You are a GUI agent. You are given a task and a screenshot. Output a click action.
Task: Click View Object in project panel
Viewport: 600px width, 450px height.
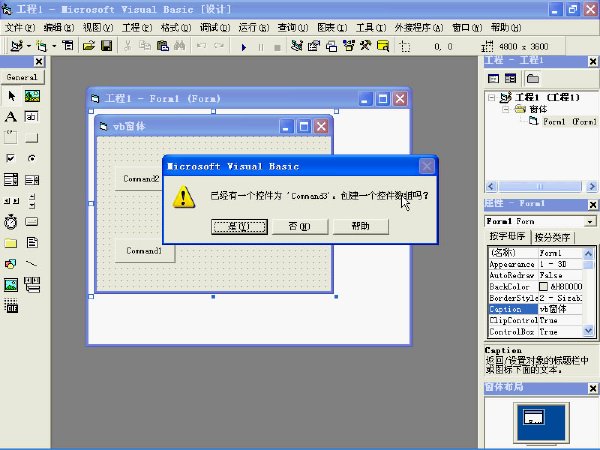510,79
